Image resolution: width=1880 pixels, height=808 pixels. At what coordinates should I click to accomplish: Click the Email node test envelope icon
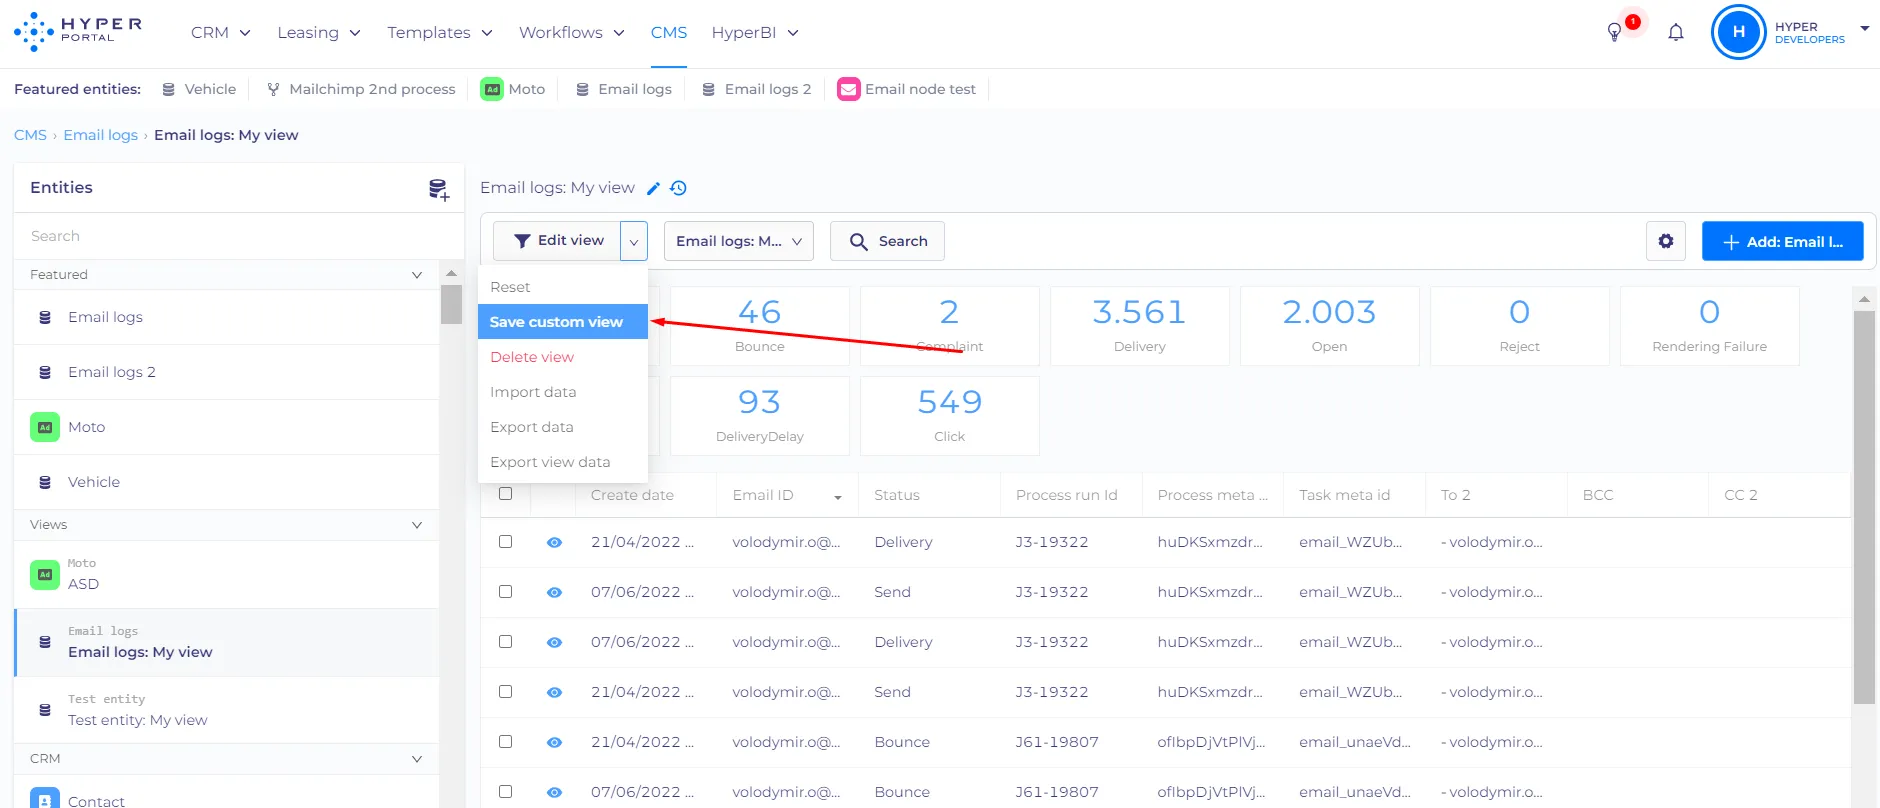[x=848, y=89]
